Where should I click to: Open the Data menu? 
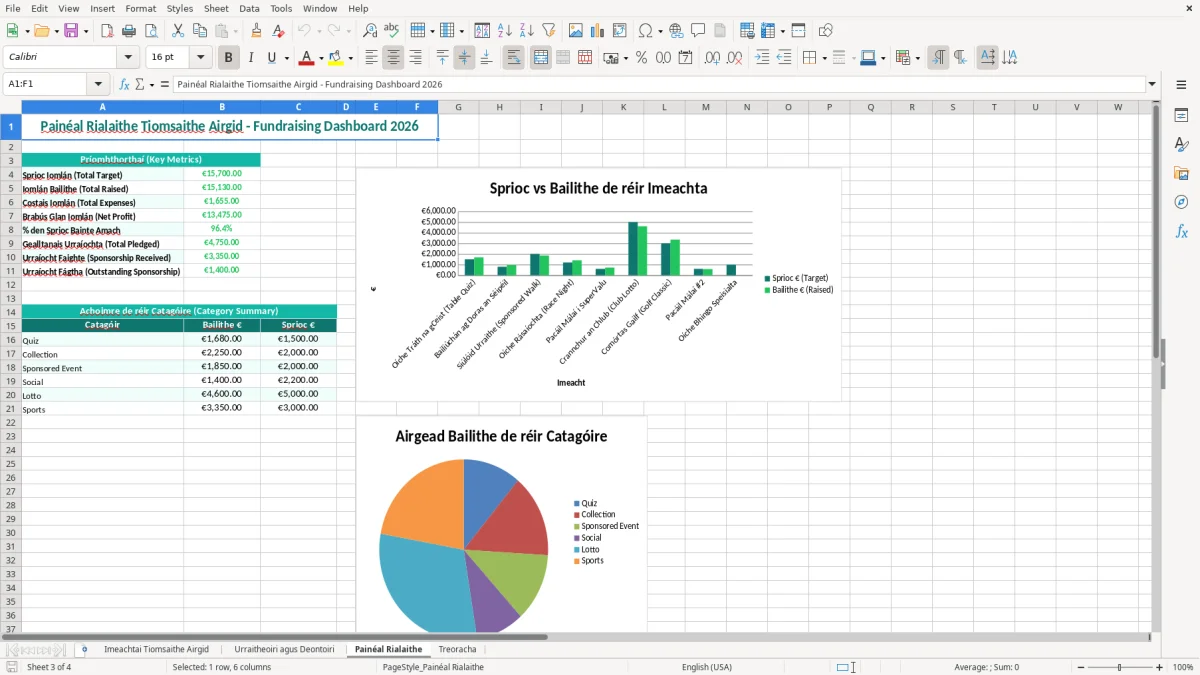pyautogui.click(x=249, y=8)
